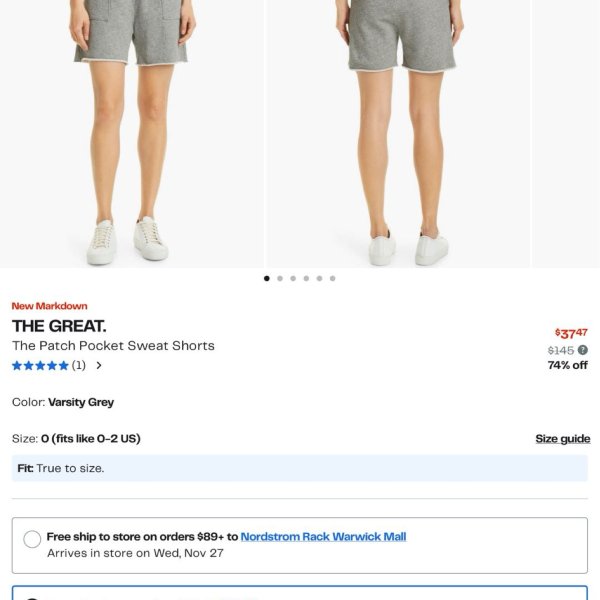Open the Size guide link
This screenshot has width=600, height=600.
pyautogui.click(x=562, y=439)
